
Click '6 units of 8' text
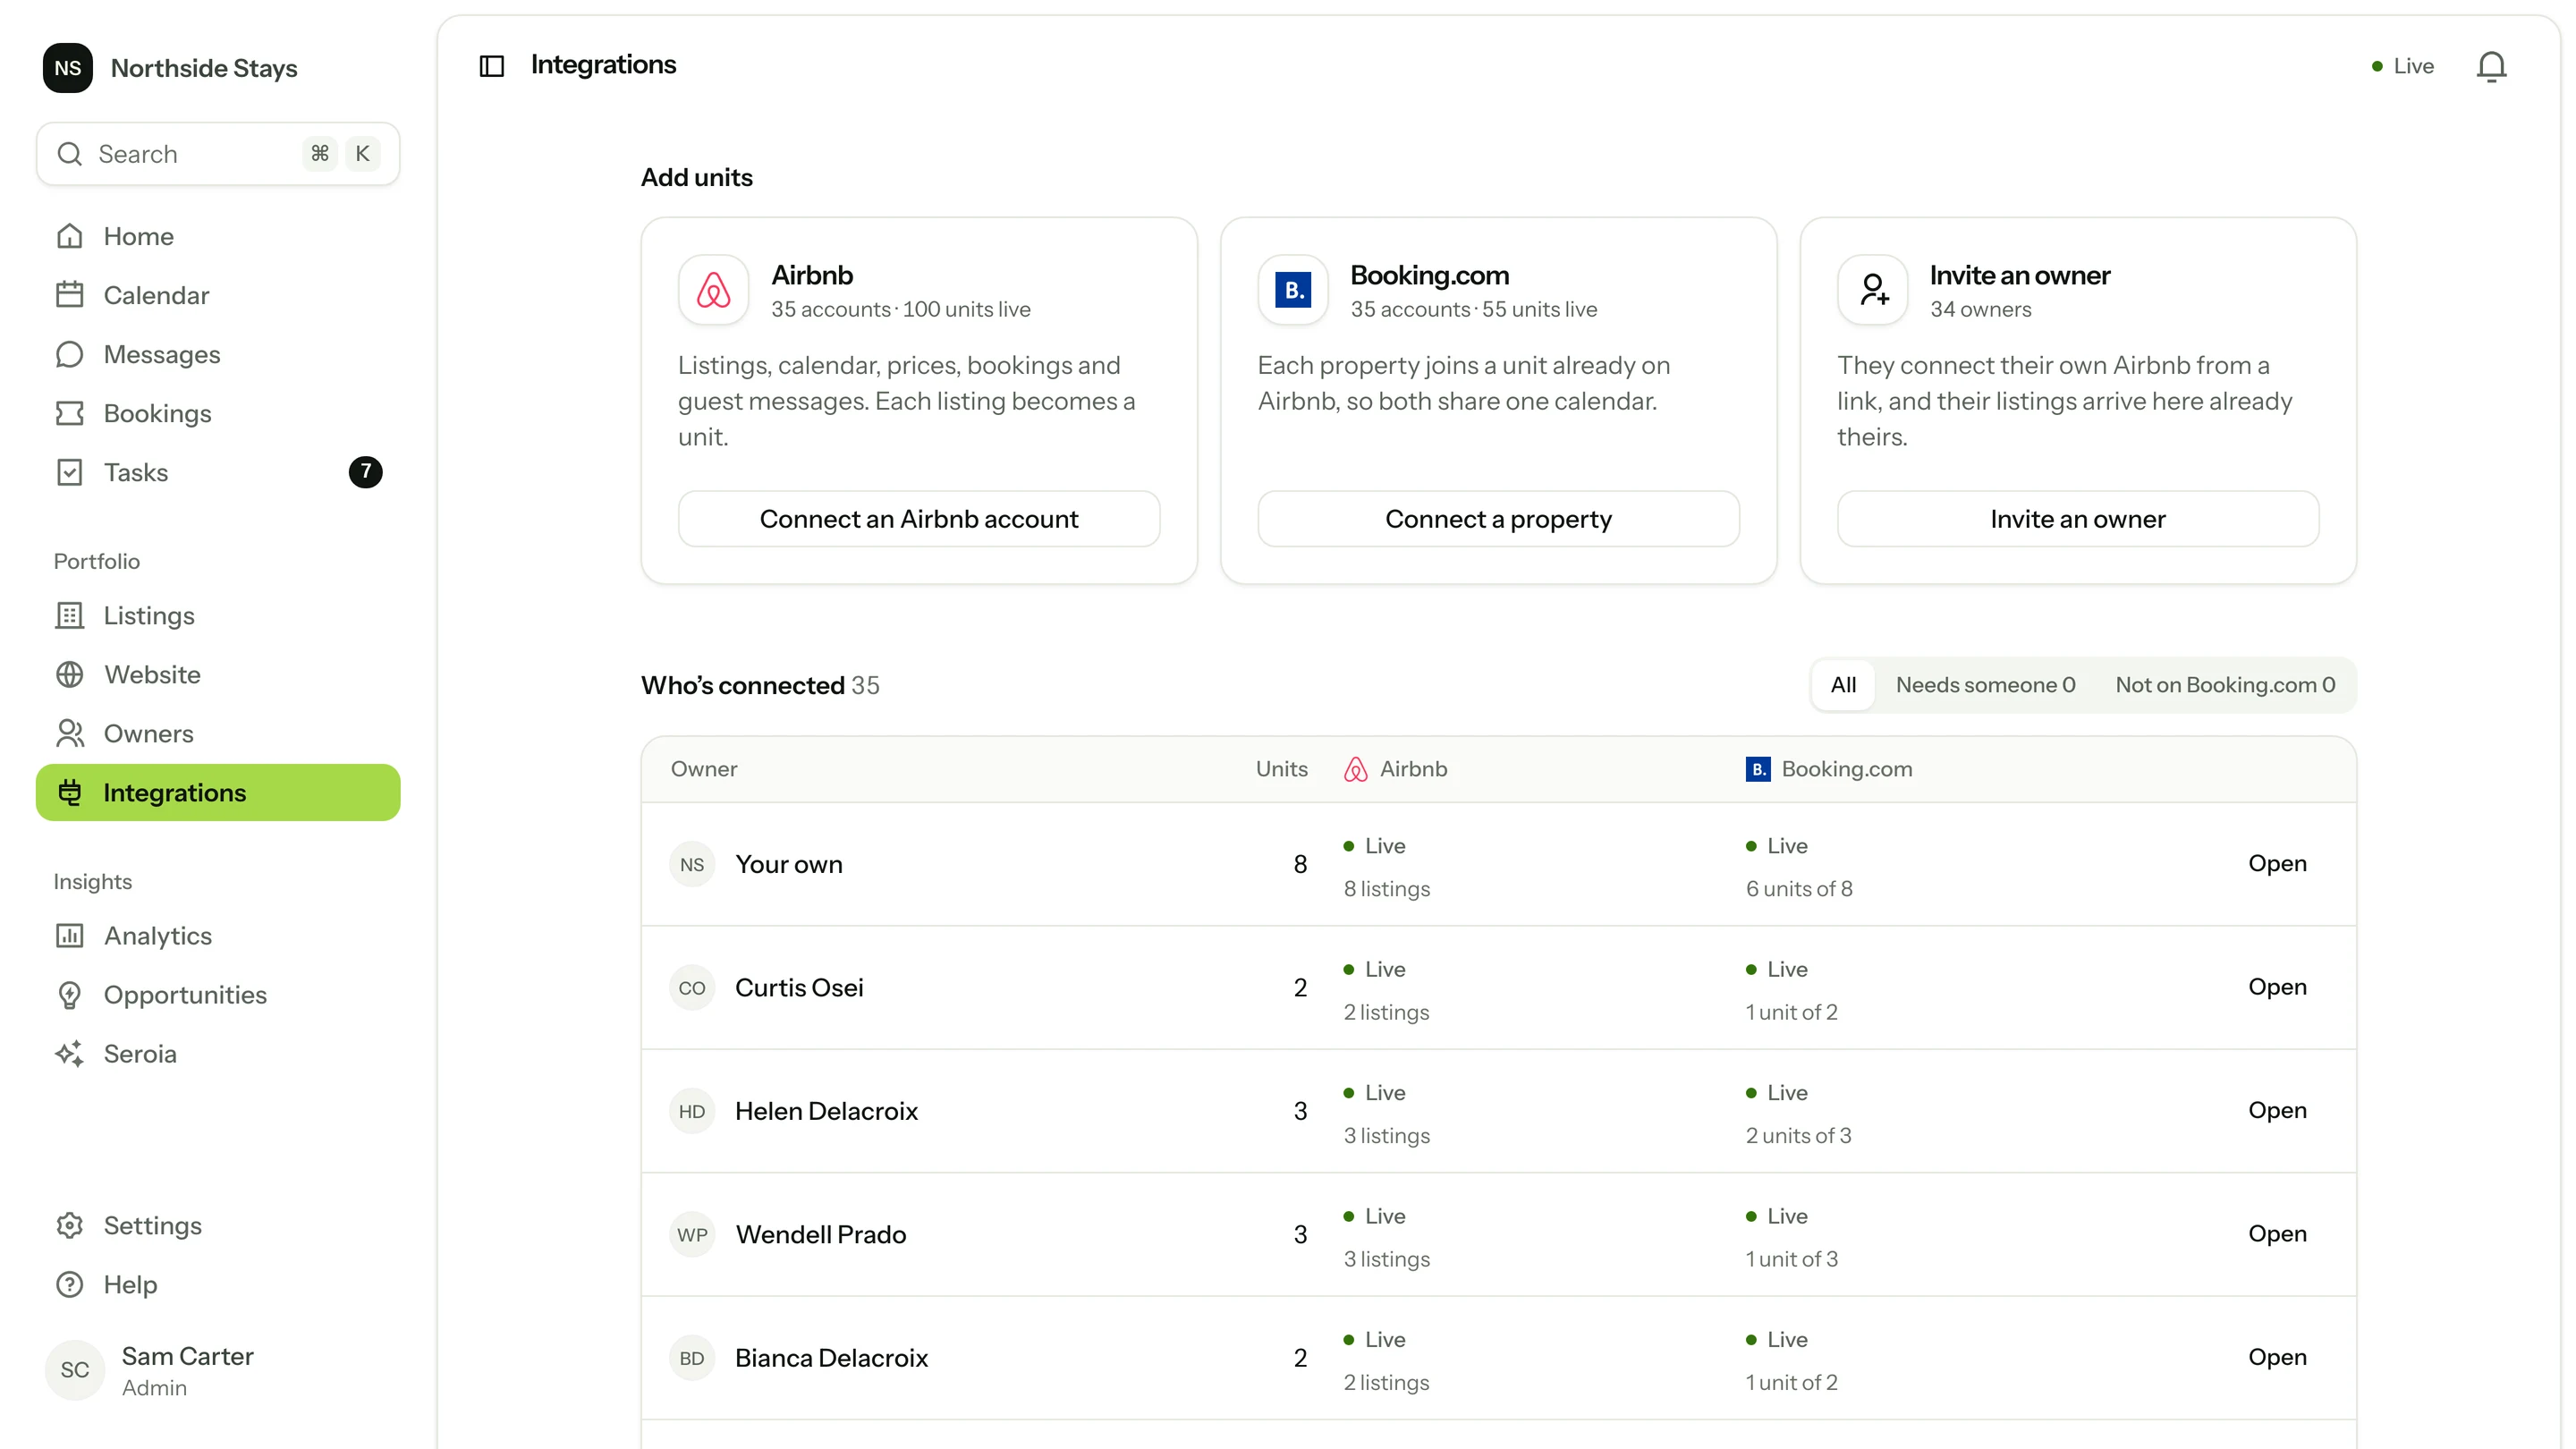(x=1799, y=889)
